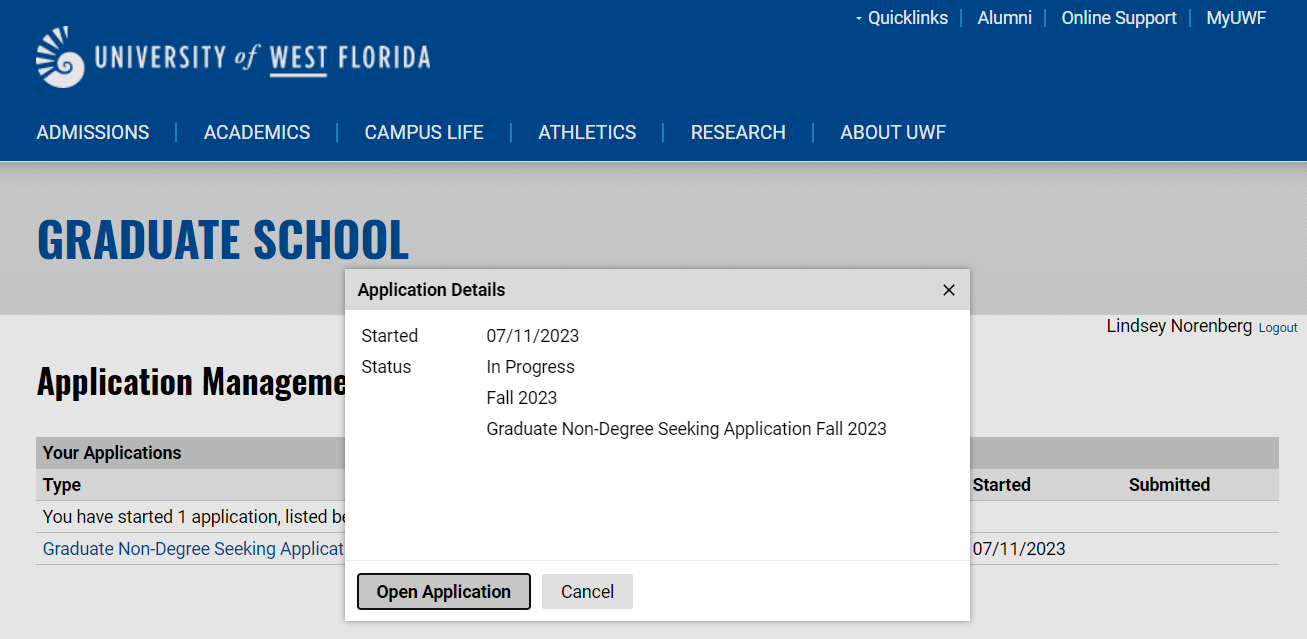Click Graduate Non-Degree Seeking Application Fall 2023 text
The image size is (1307, 639).
tap(686, 429)
